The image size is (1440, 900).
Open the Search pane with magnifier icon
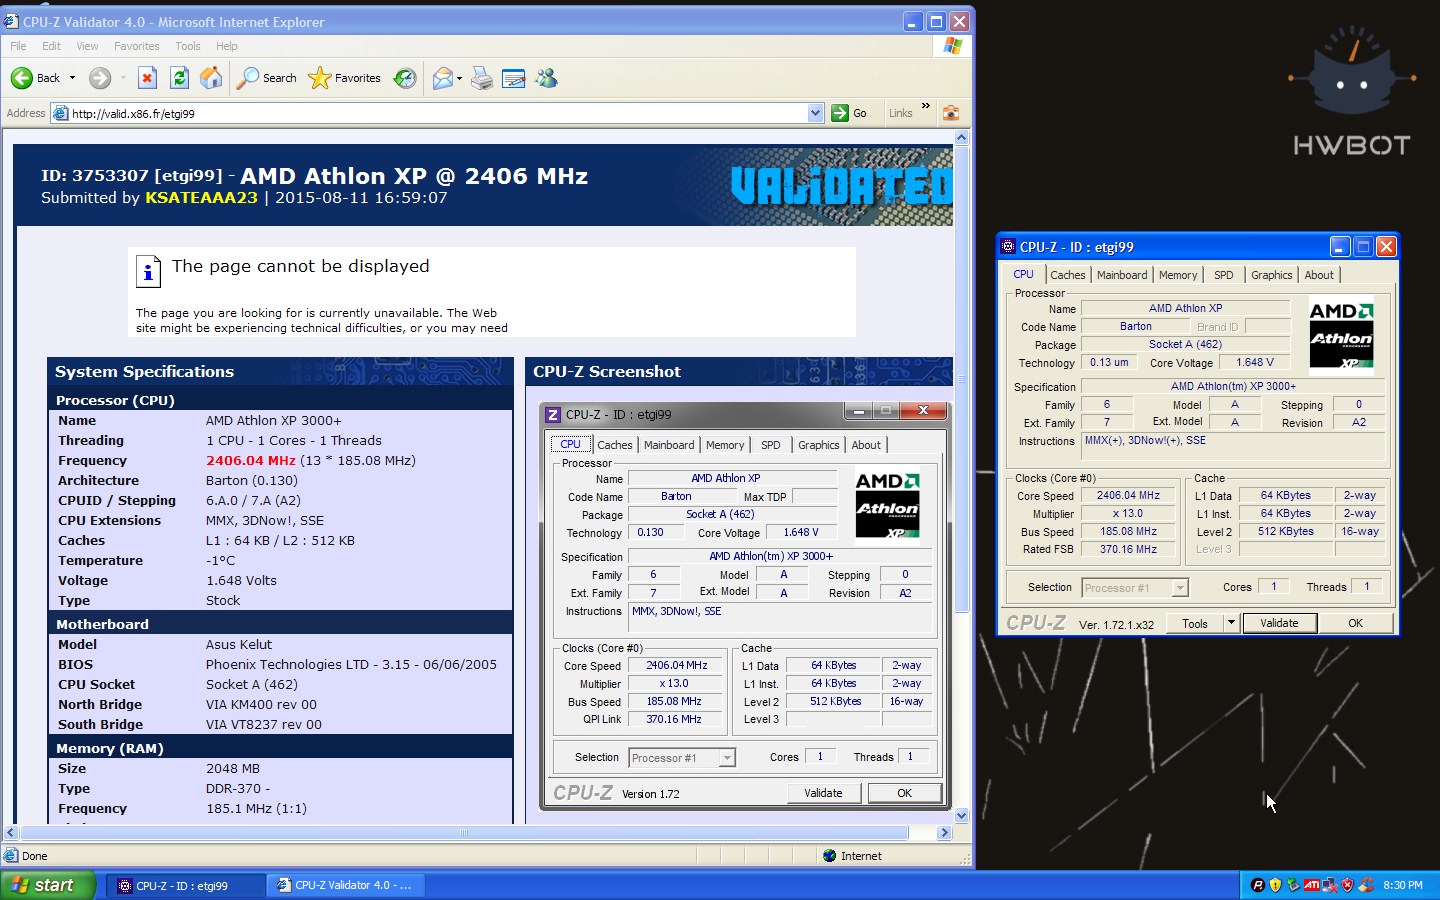pyautogui.click(x=247, y=78)
